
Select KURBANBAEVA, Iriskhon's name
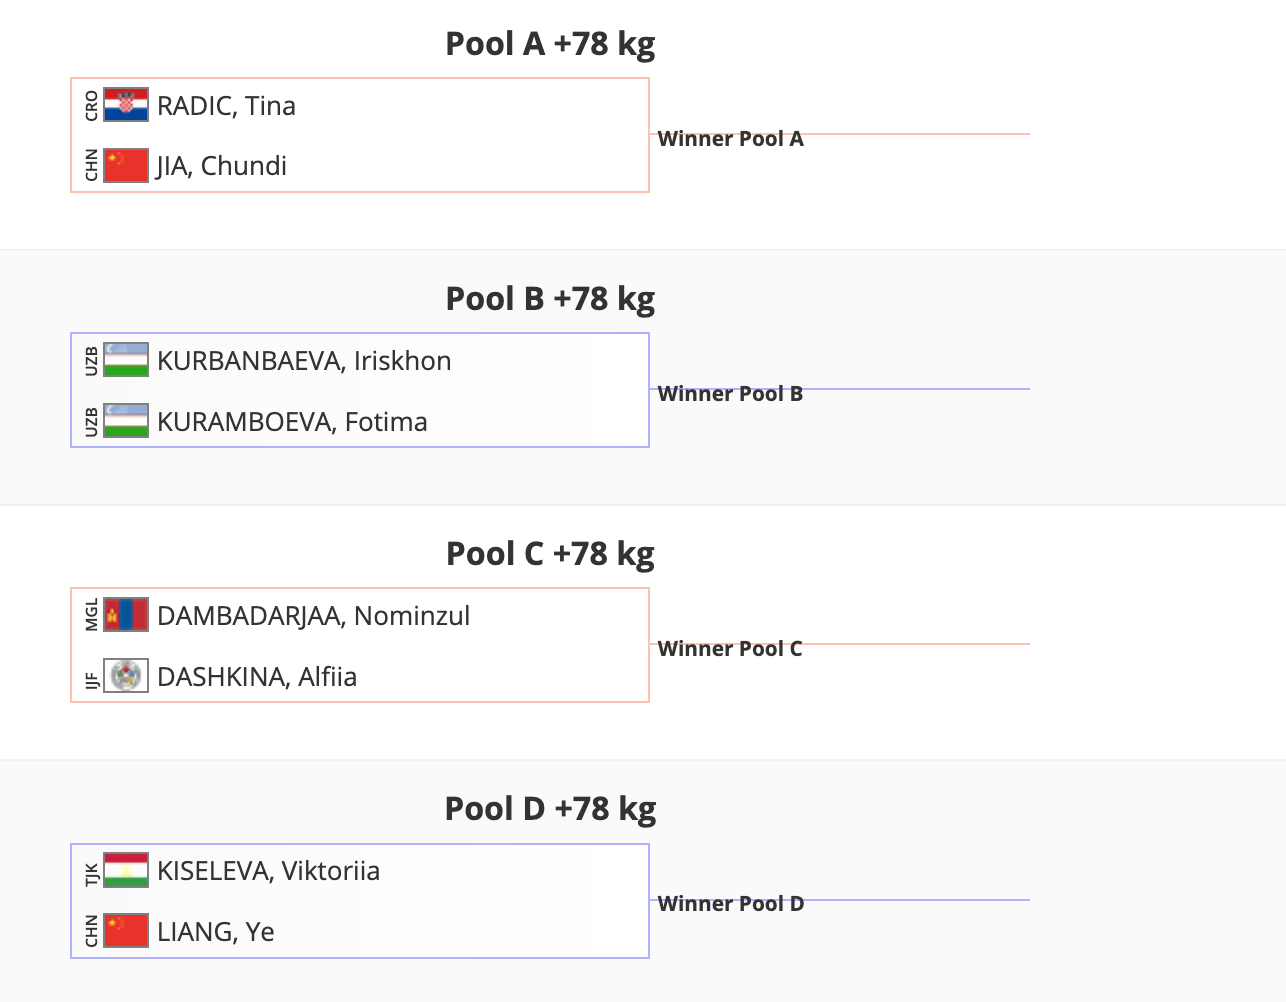pos(304,361)
